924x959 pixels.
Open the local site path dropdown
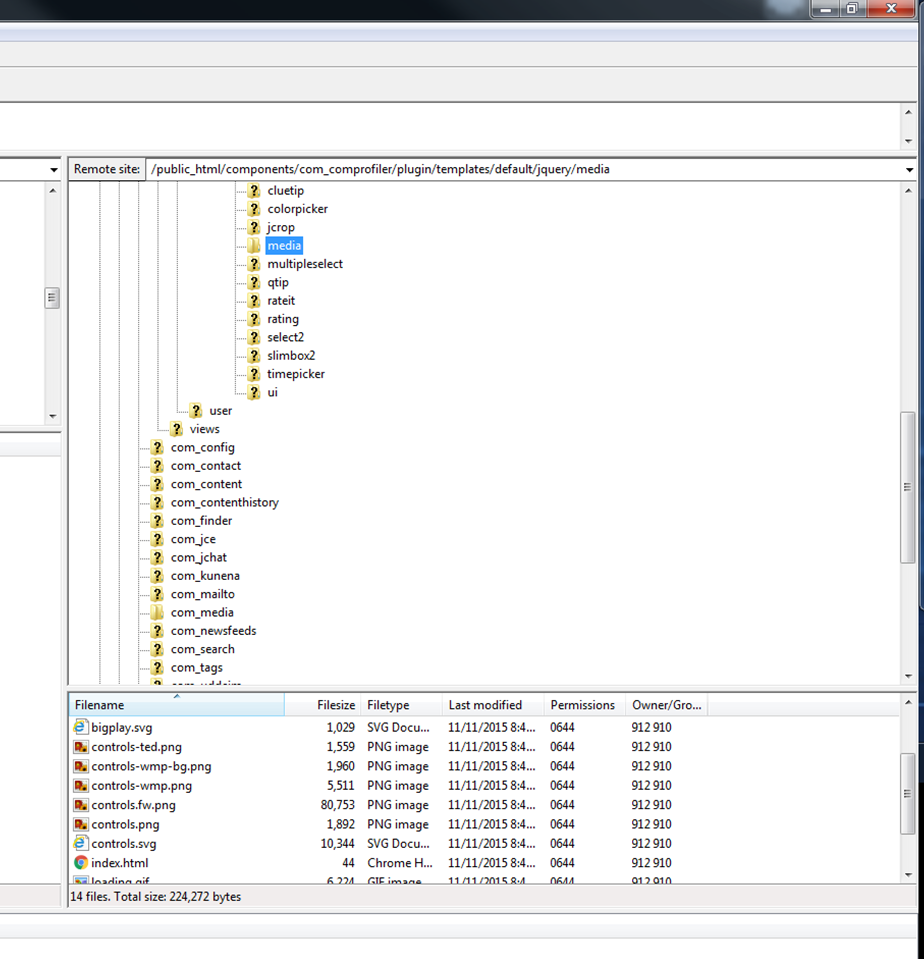click(x=54, y=169)
